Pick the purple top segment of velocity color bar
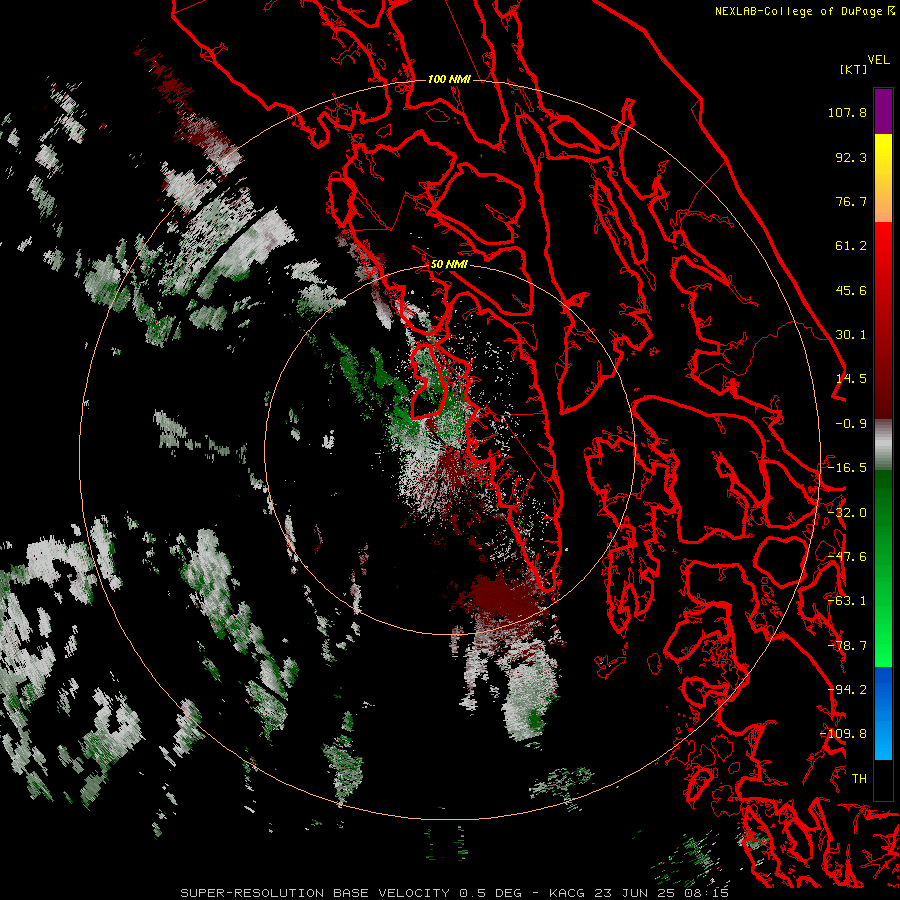The height and width of the screenshot is (900, 900). point(883,112)
